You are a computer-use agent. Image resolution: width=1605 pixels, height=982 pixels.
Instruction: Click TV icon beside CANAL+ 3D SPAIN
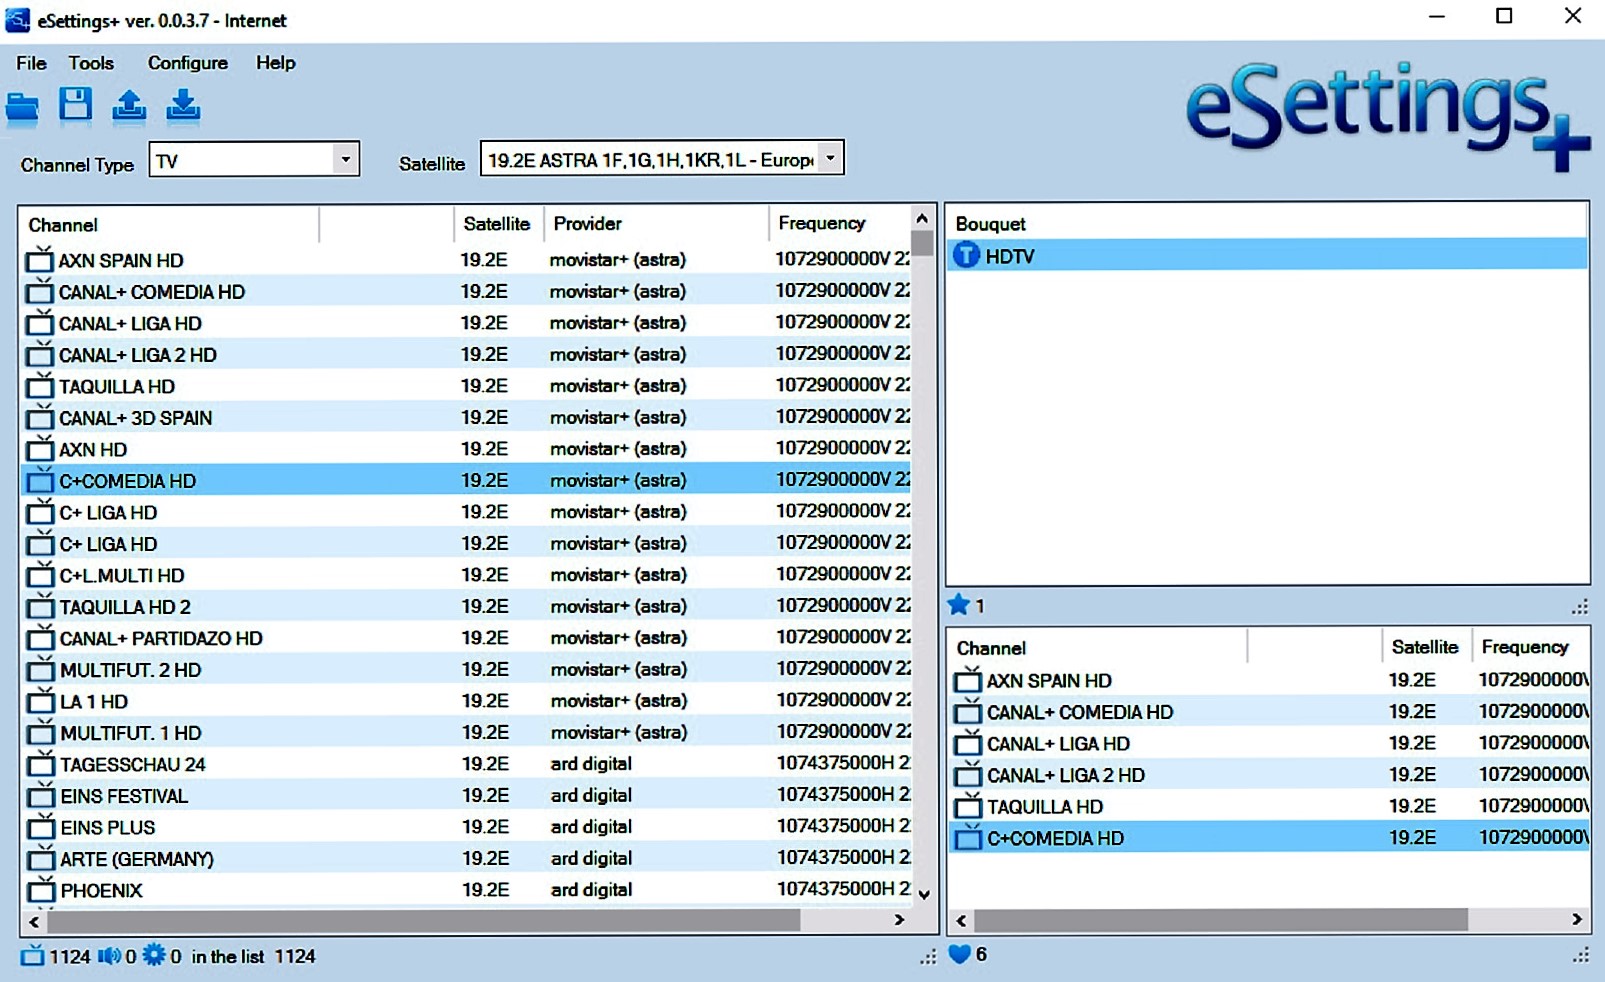(39, 418)
